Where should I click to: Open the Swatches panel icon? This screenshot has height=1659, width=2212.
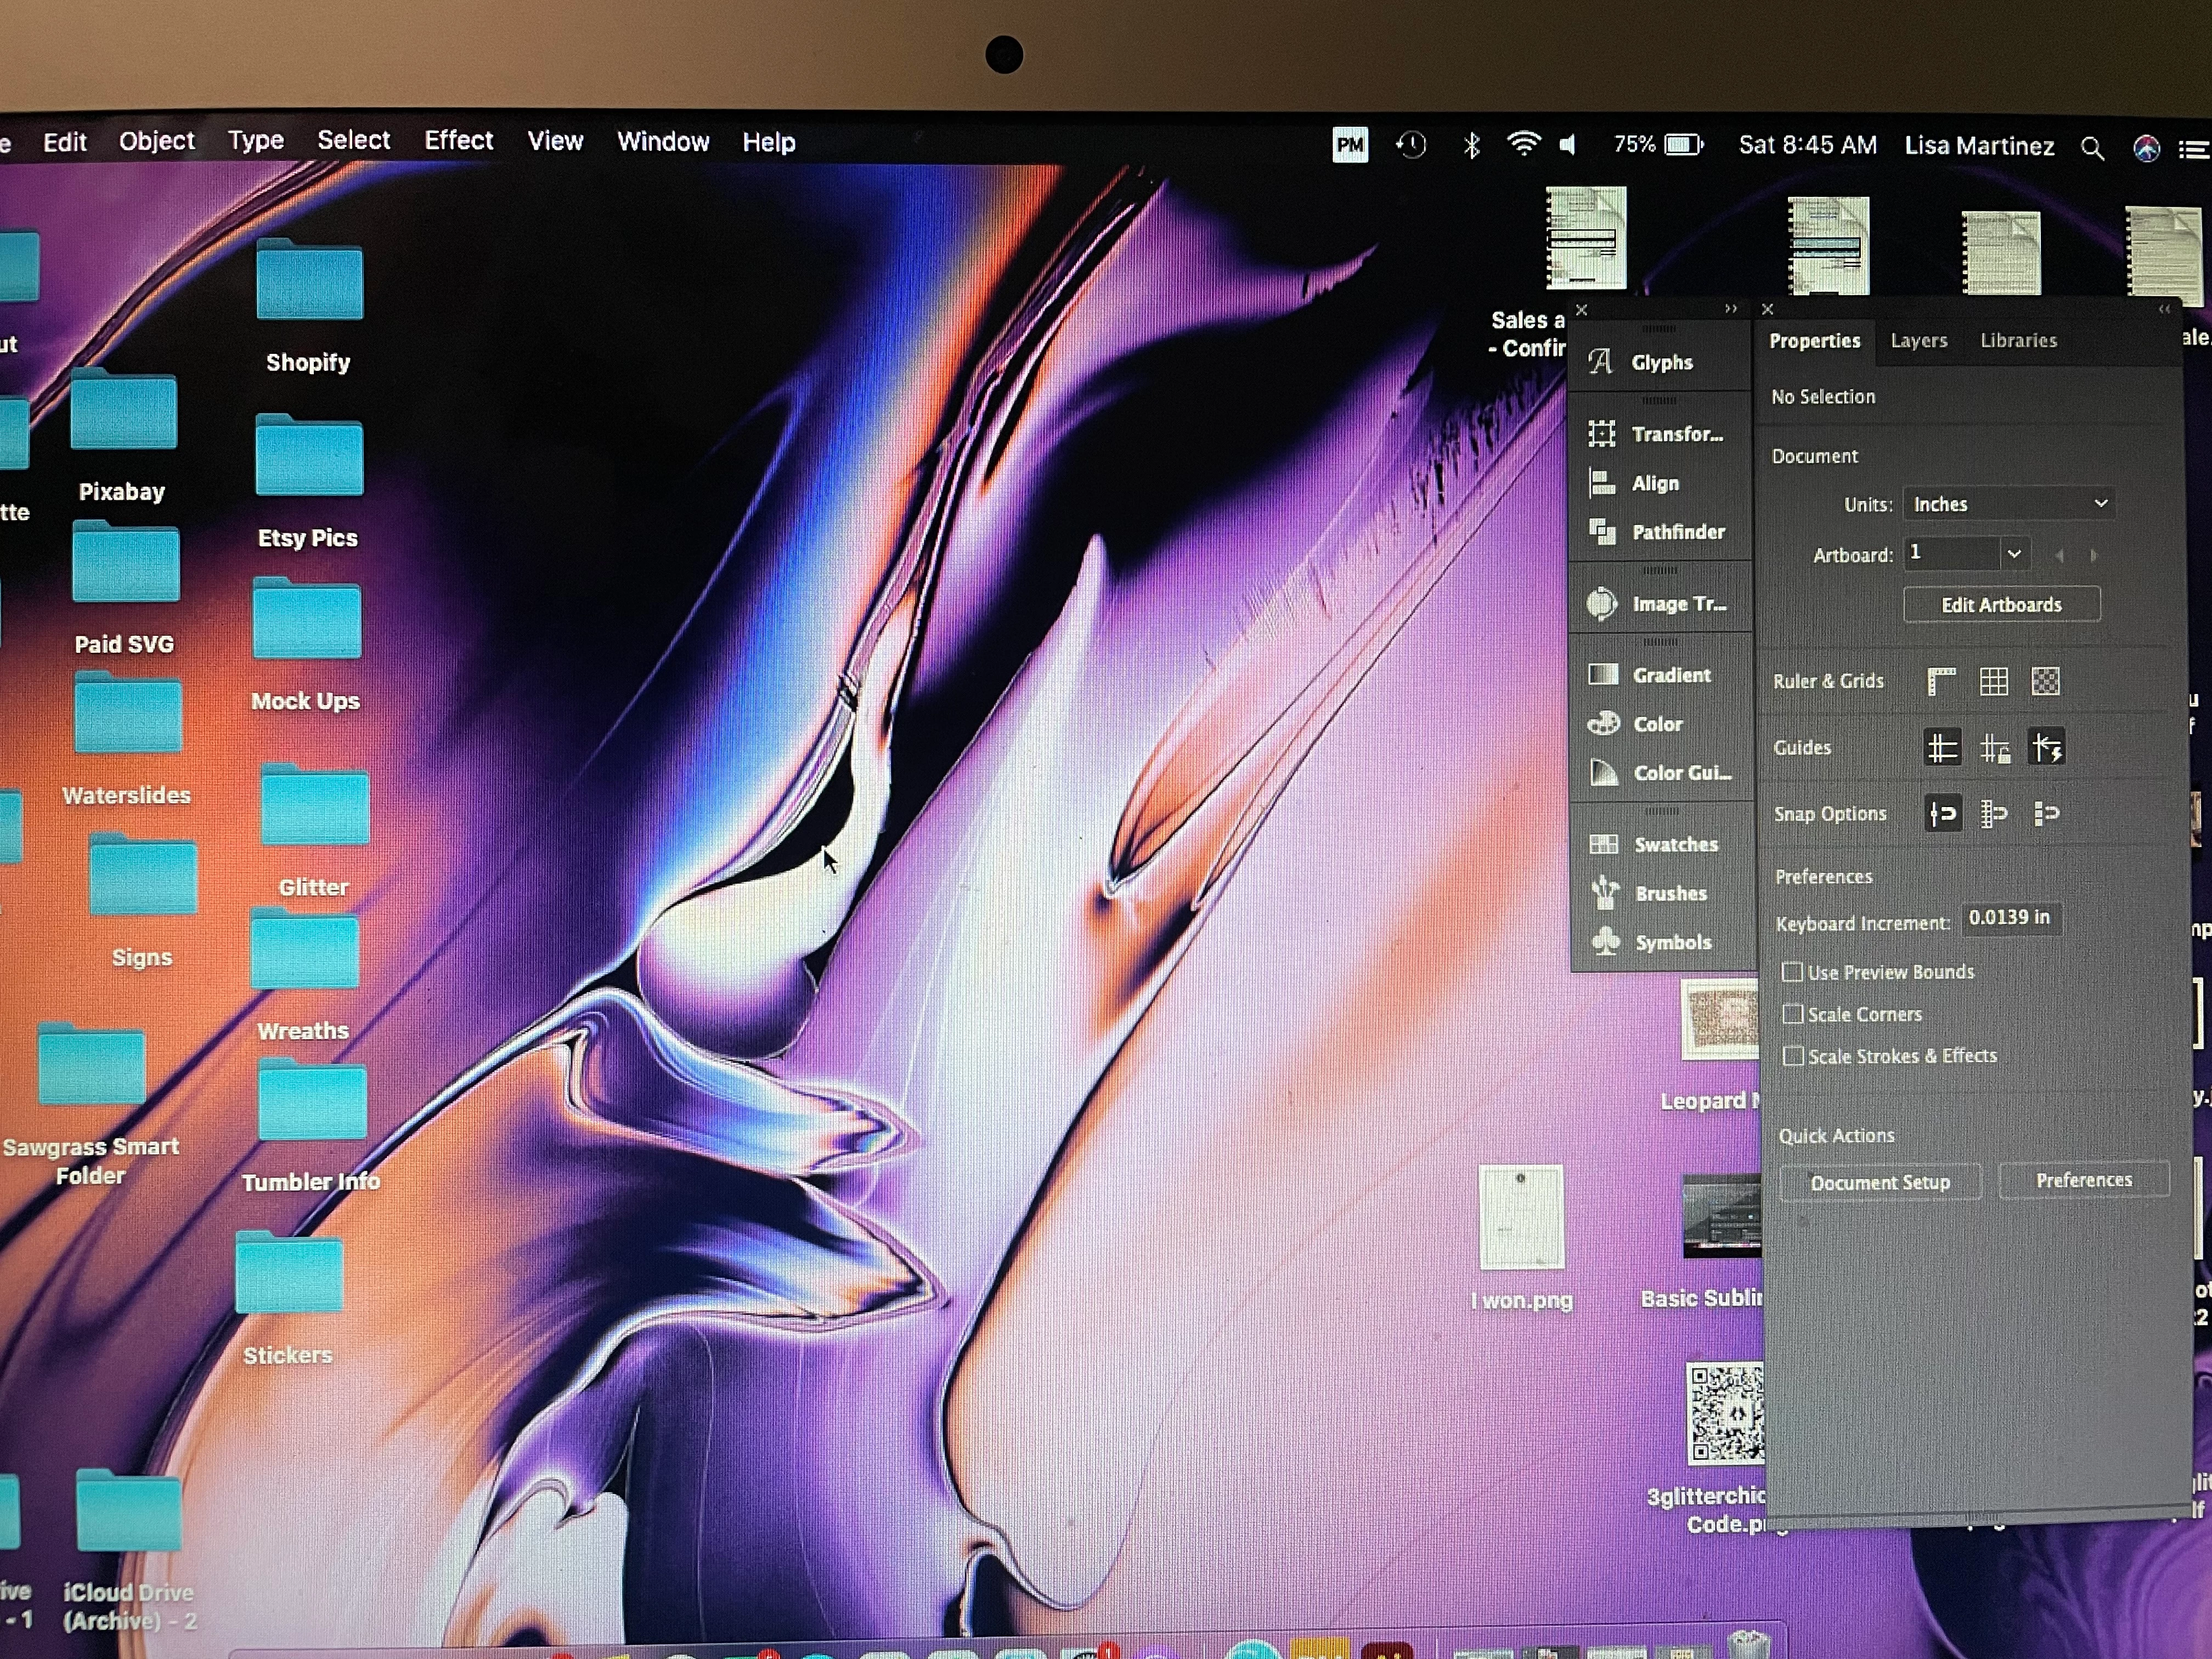pos(1604,844)
